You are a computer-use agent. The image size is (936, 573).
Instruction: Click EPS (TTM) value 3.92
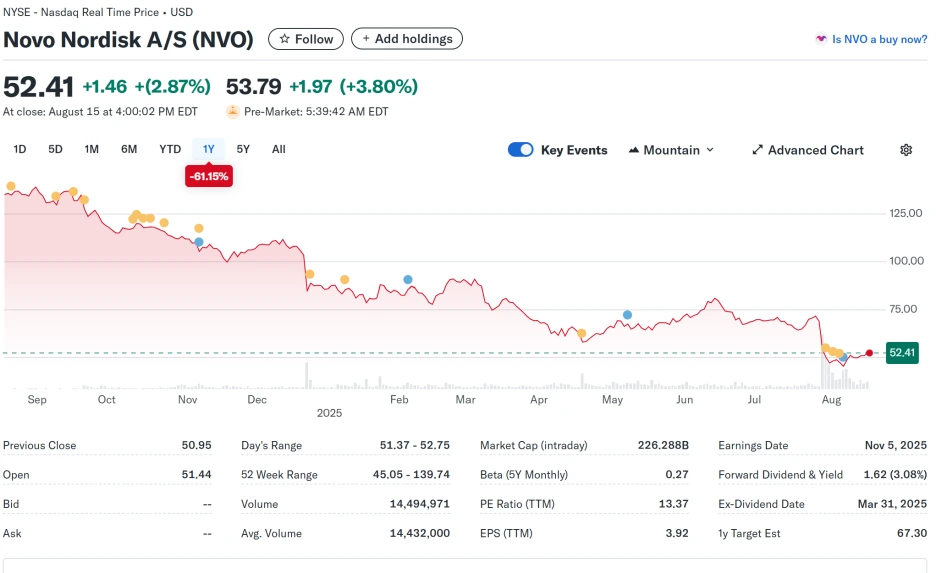tap(677, 533)
